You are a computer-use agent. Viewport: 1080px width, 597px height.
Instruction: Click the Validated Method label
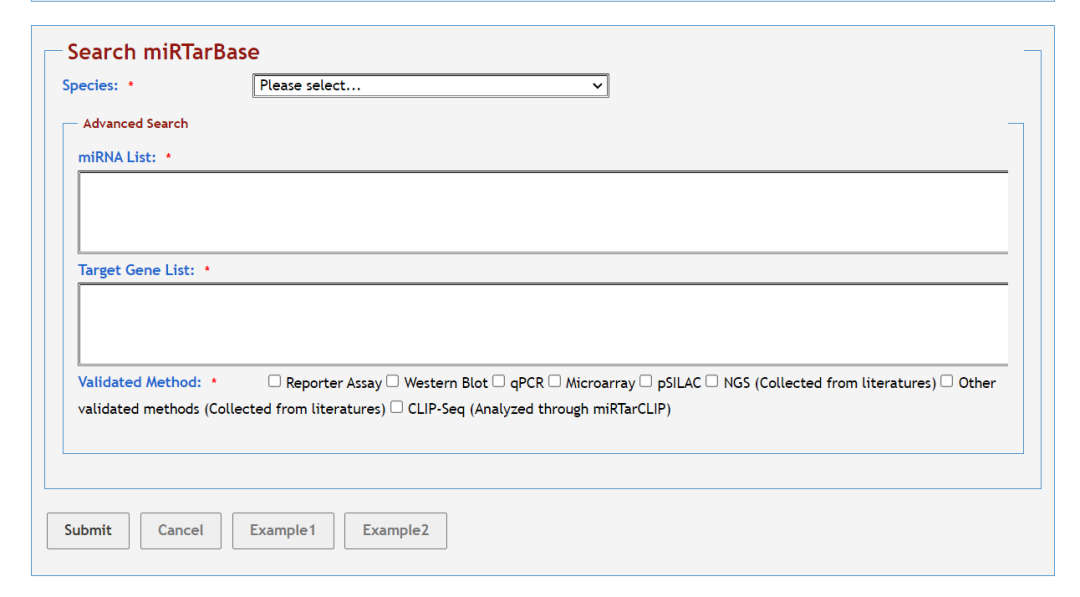point(139,383)
